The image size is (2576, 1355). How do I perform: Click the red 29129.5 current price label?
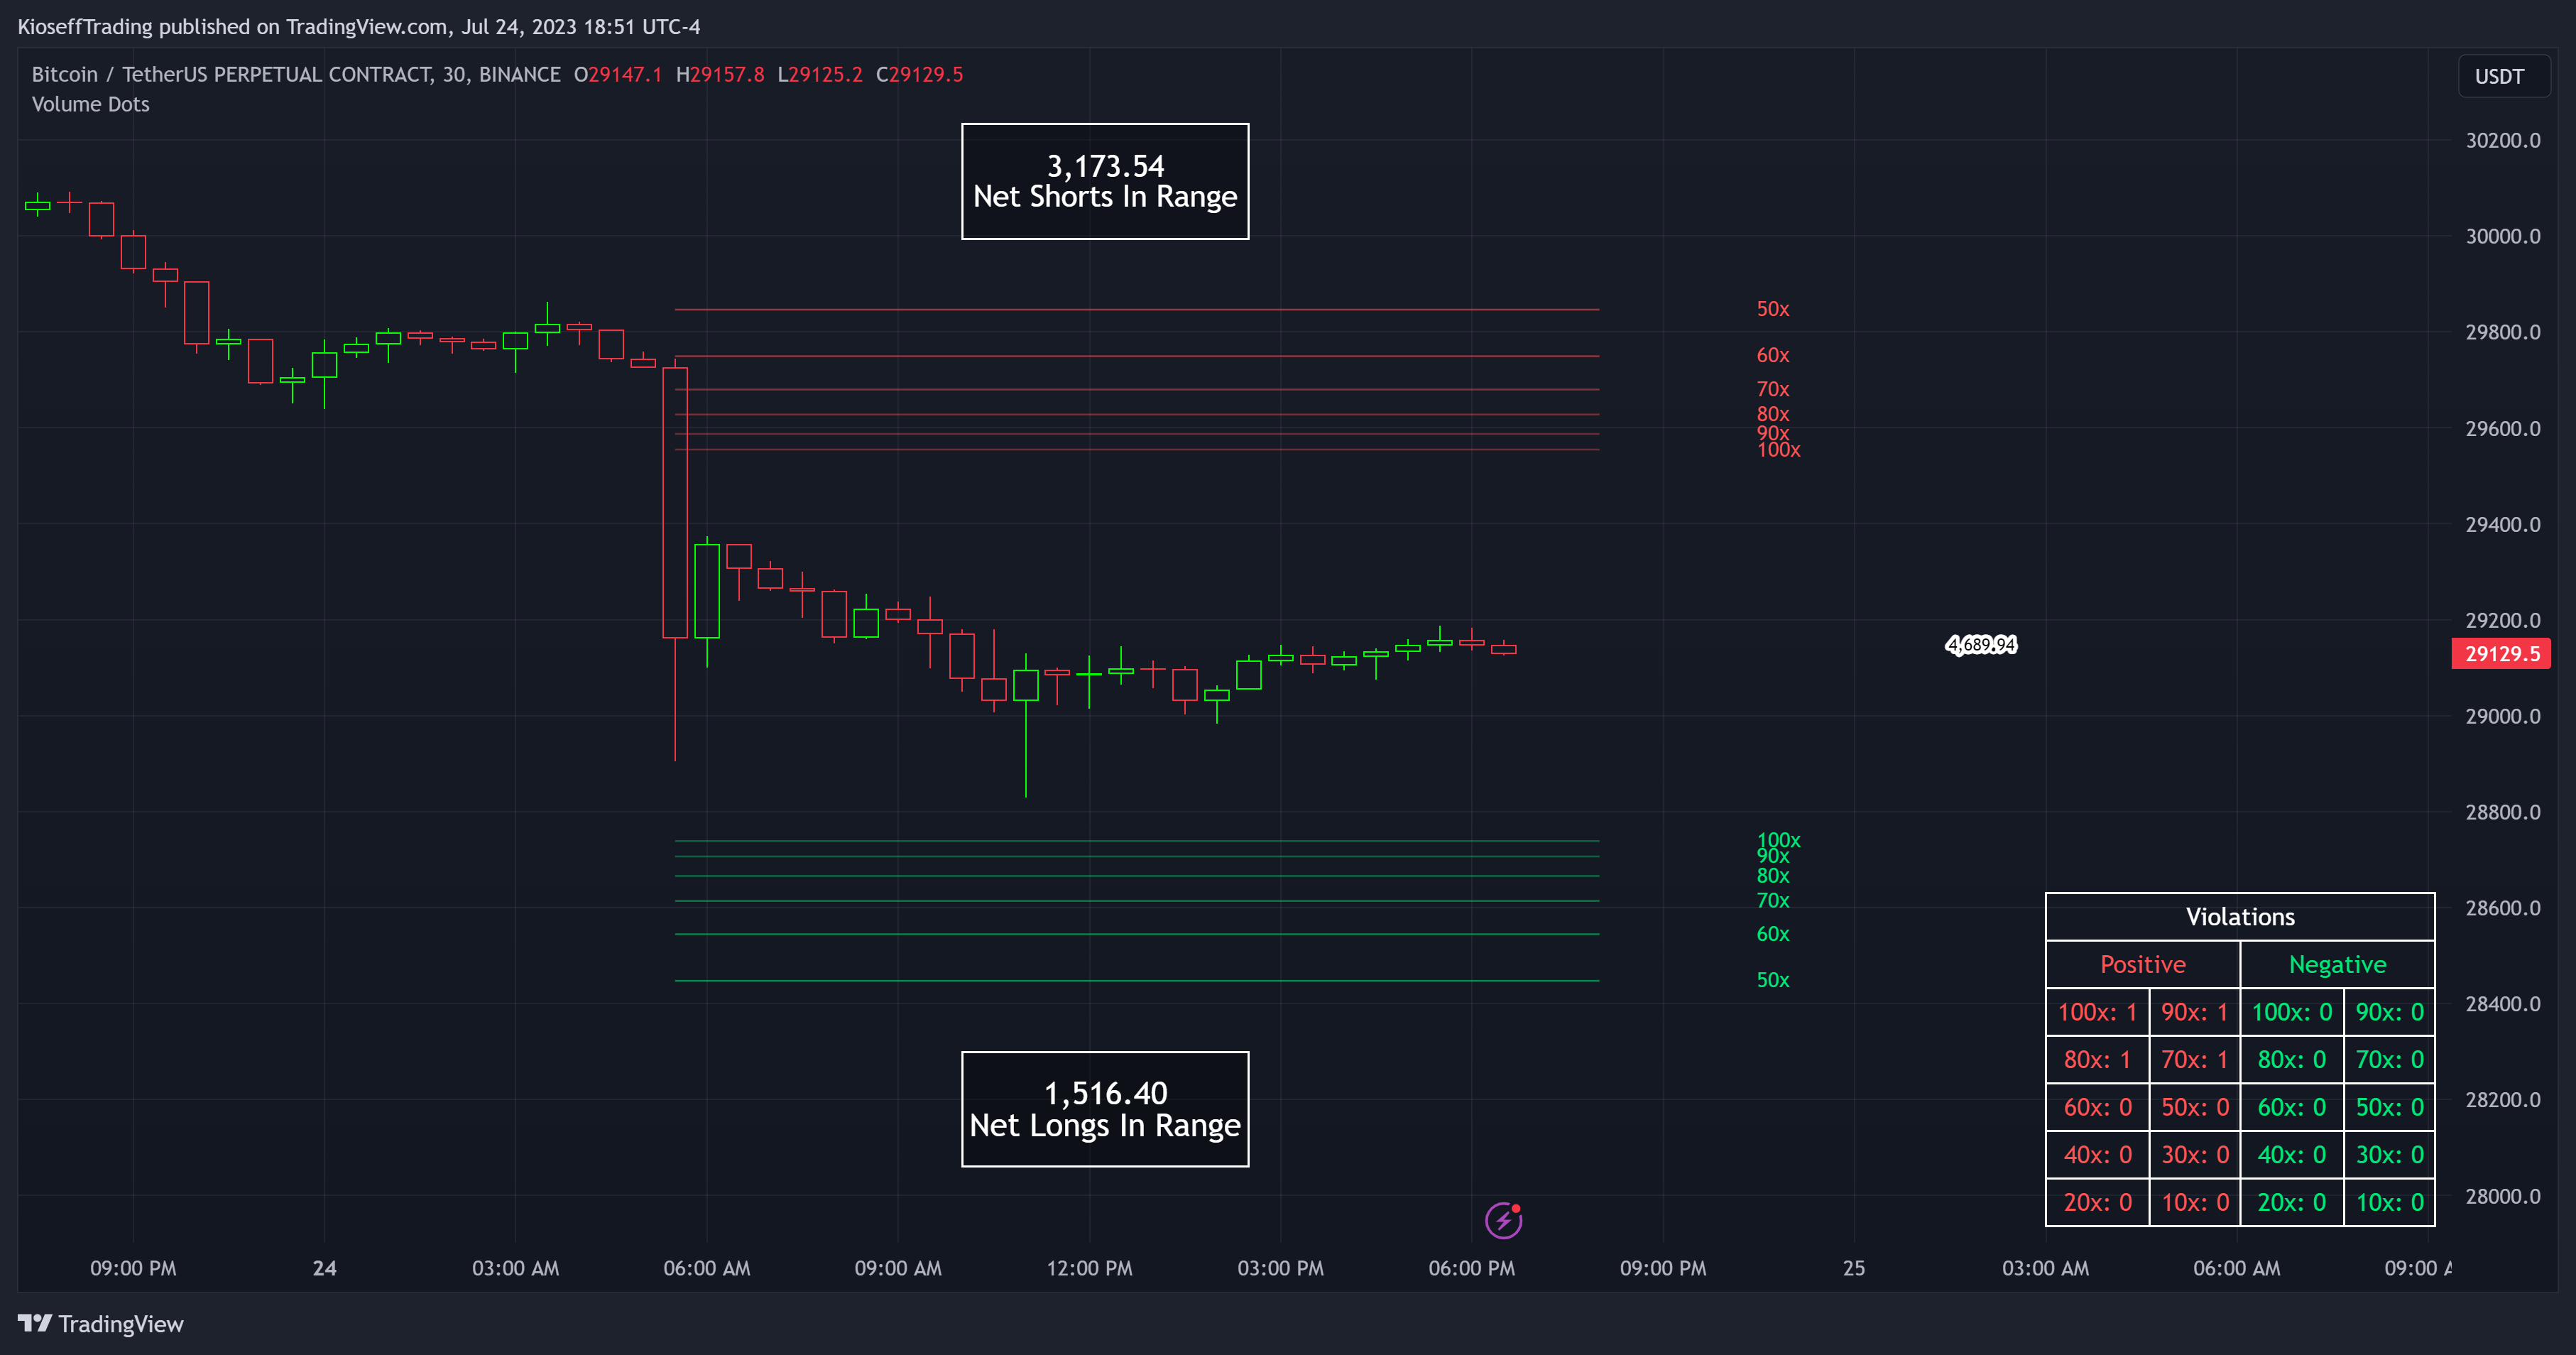[2501, 654]
